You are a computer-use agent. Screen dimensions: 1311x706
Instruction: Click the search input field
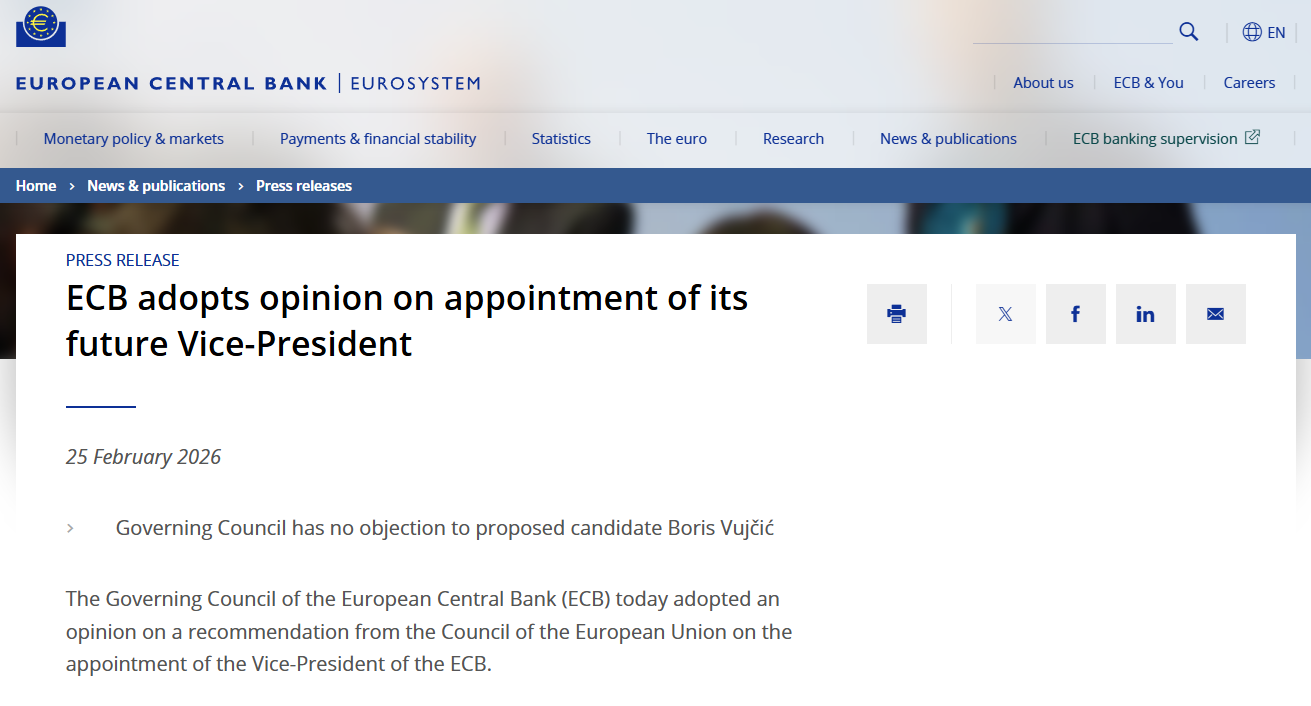tap(1072, 32)
